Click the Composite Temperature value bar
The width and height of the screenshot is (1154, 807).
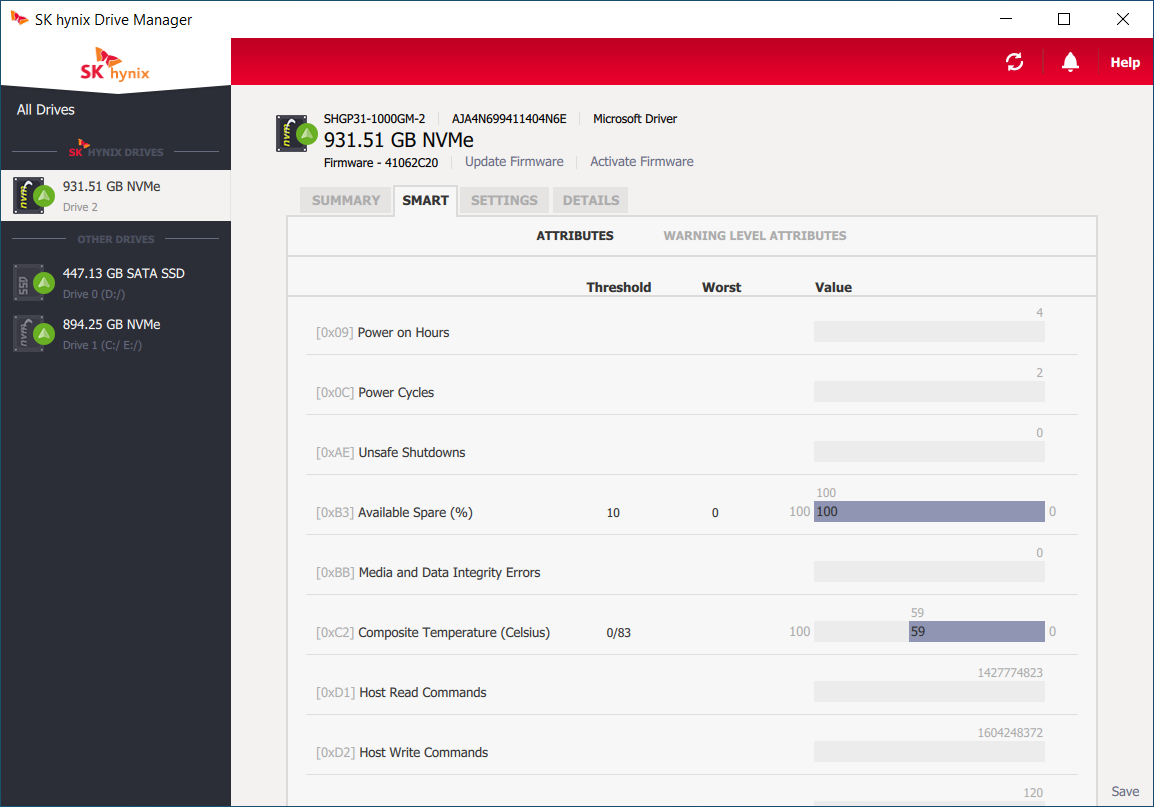(929, 631)
